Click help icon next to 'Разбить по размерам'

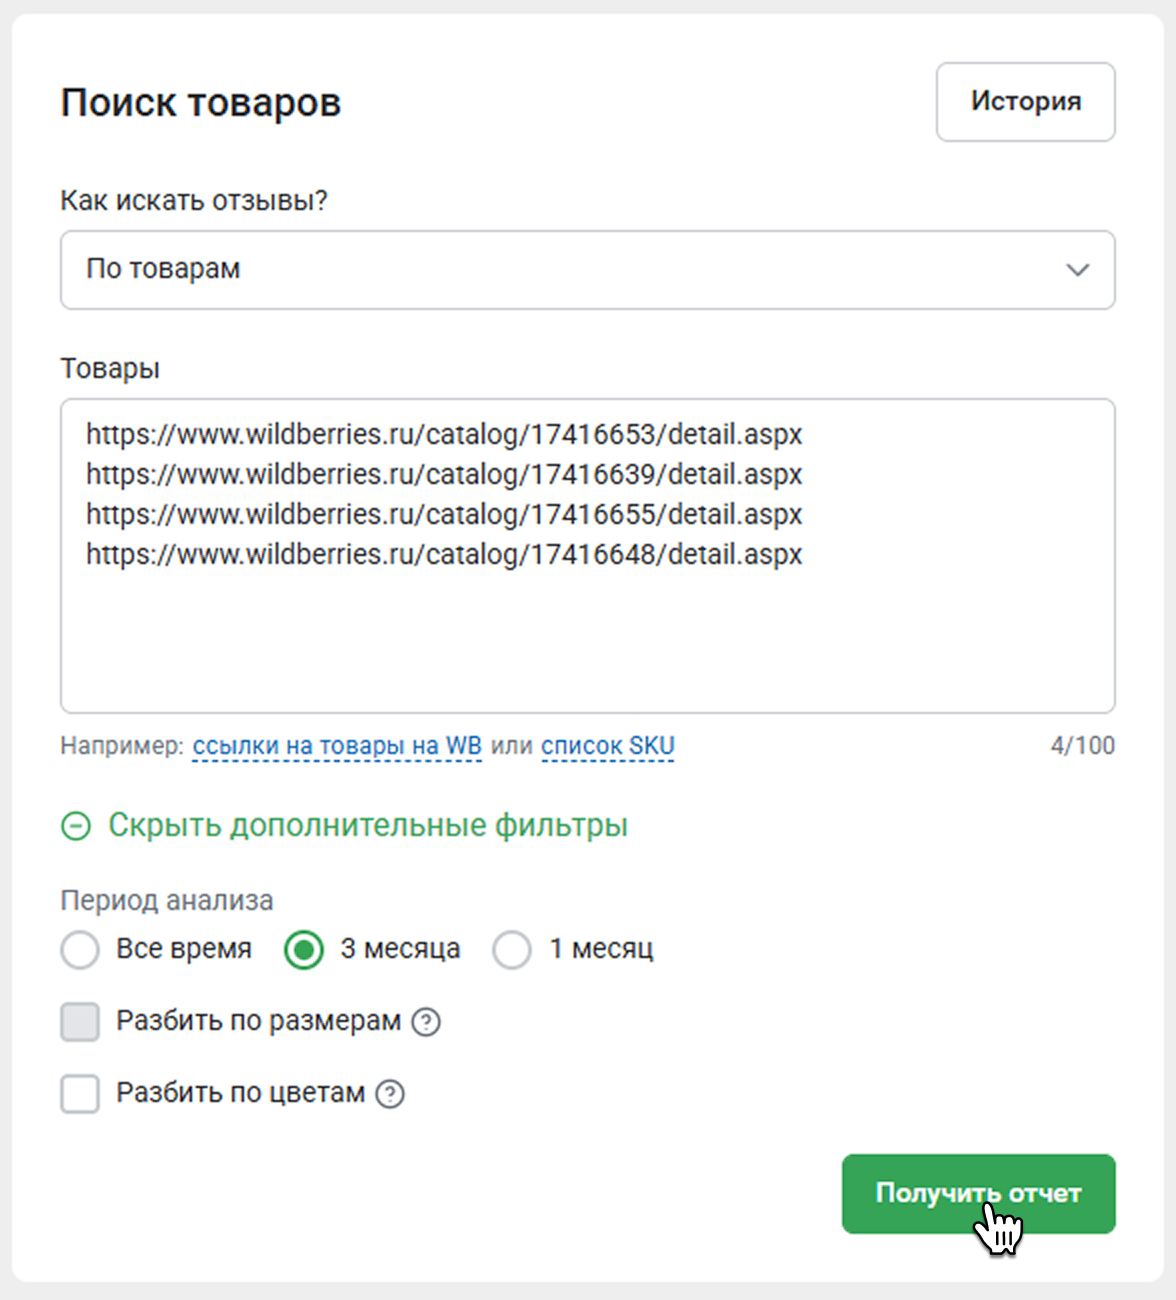pos(426,1022)
